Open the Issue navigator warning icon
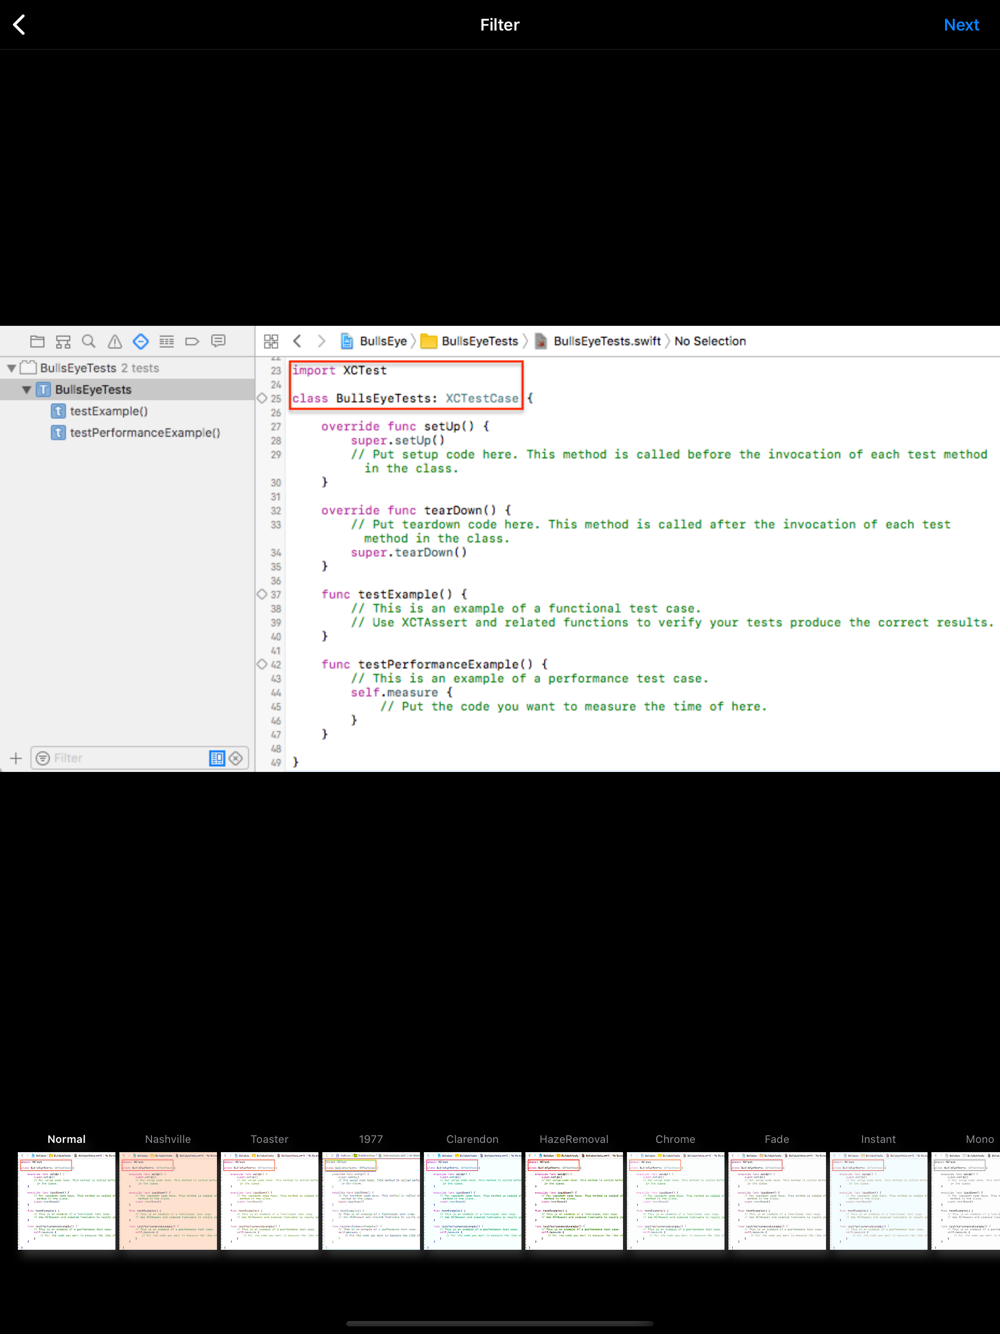Screen dimensions: 1000x1334 (x=115, y=341)
